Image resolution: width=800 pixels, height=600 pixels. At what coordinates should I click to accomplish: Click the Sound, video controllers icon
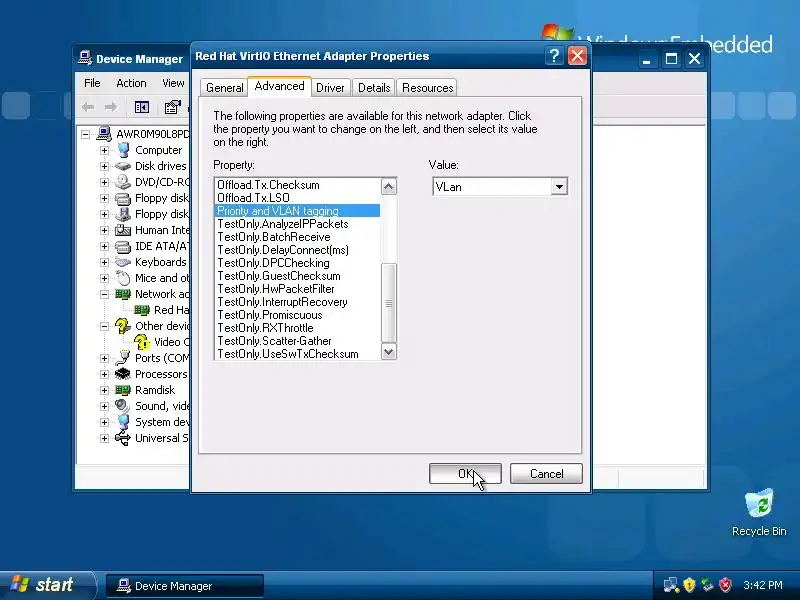click(123, 406)
